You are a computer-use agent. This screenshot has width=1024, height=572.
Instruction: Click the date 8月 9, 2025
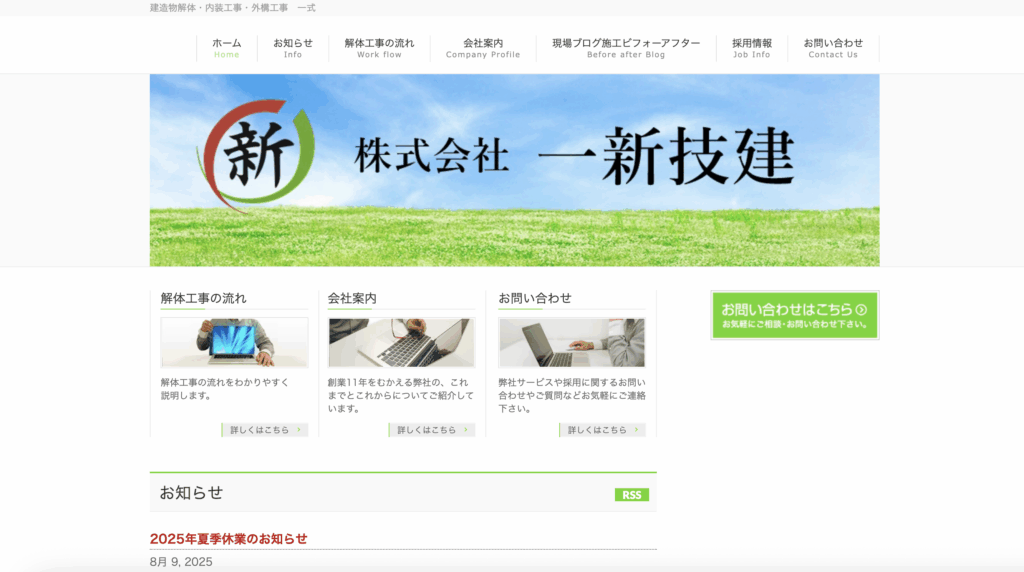coord(181,562)
